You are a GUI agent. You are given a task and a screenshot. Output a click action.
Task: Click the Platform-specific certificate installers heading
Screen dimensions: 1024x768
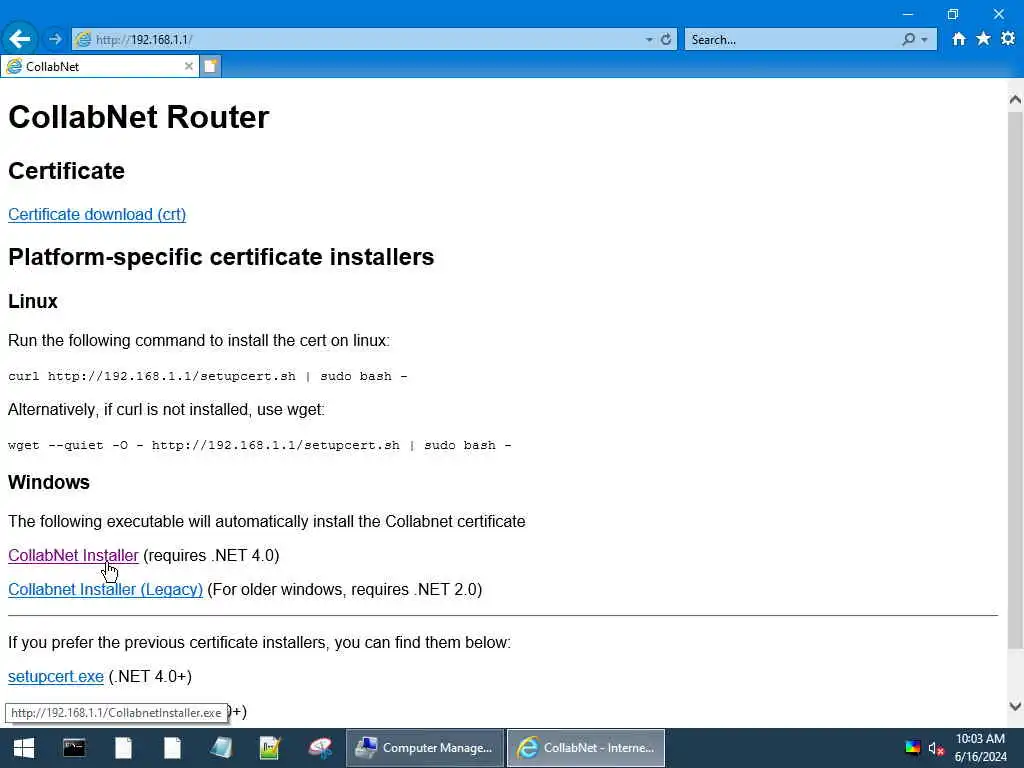point(221,257)
